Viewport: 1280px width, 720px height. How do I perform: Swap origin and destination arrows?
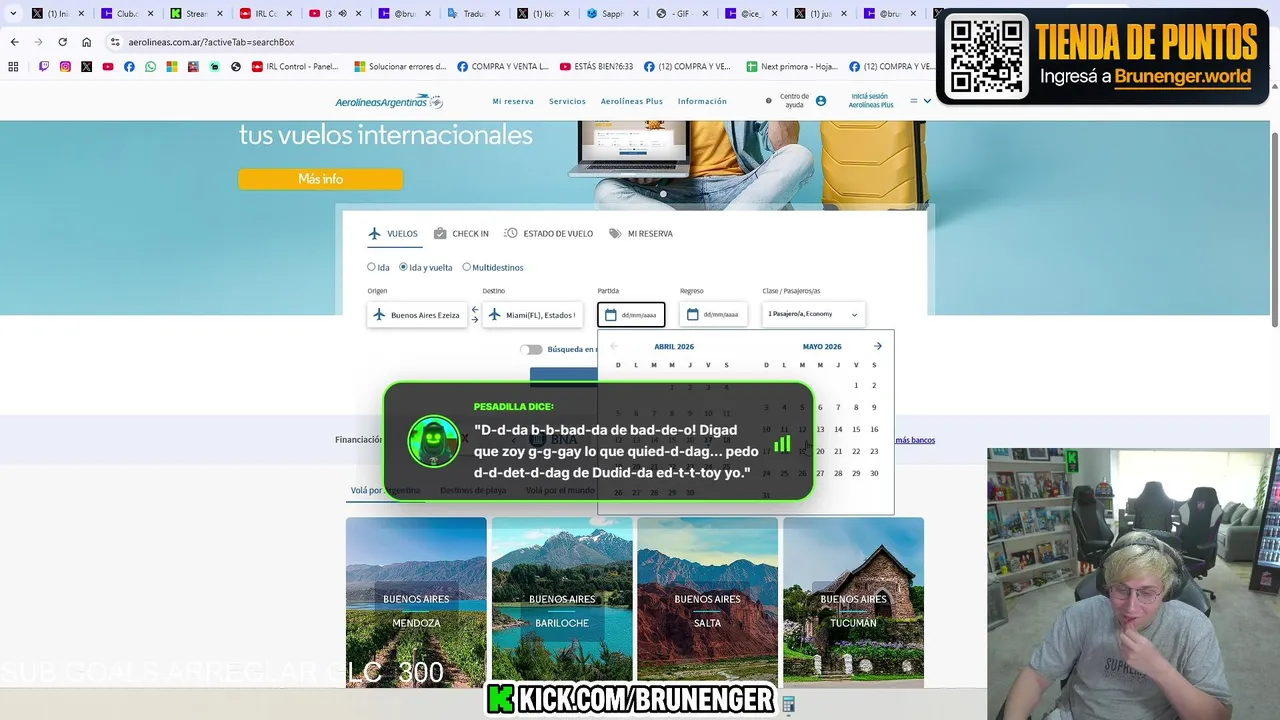[475, 315]
